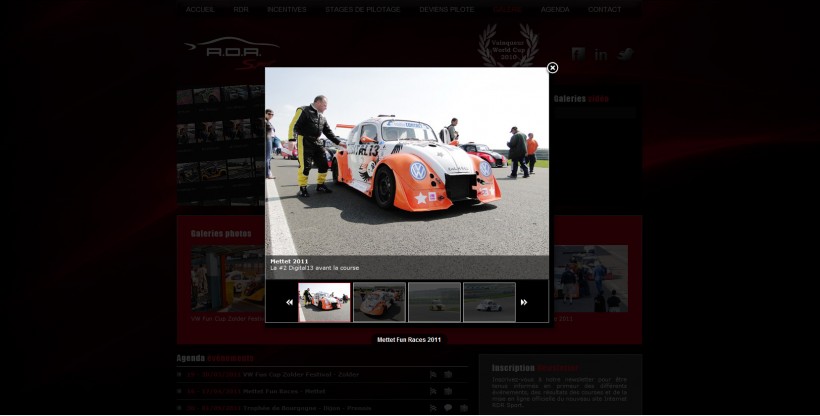The width and height of the screenshot is (820, 416).
Task: Open the LinkedIn social icon
Action: [x=601, y=54]
